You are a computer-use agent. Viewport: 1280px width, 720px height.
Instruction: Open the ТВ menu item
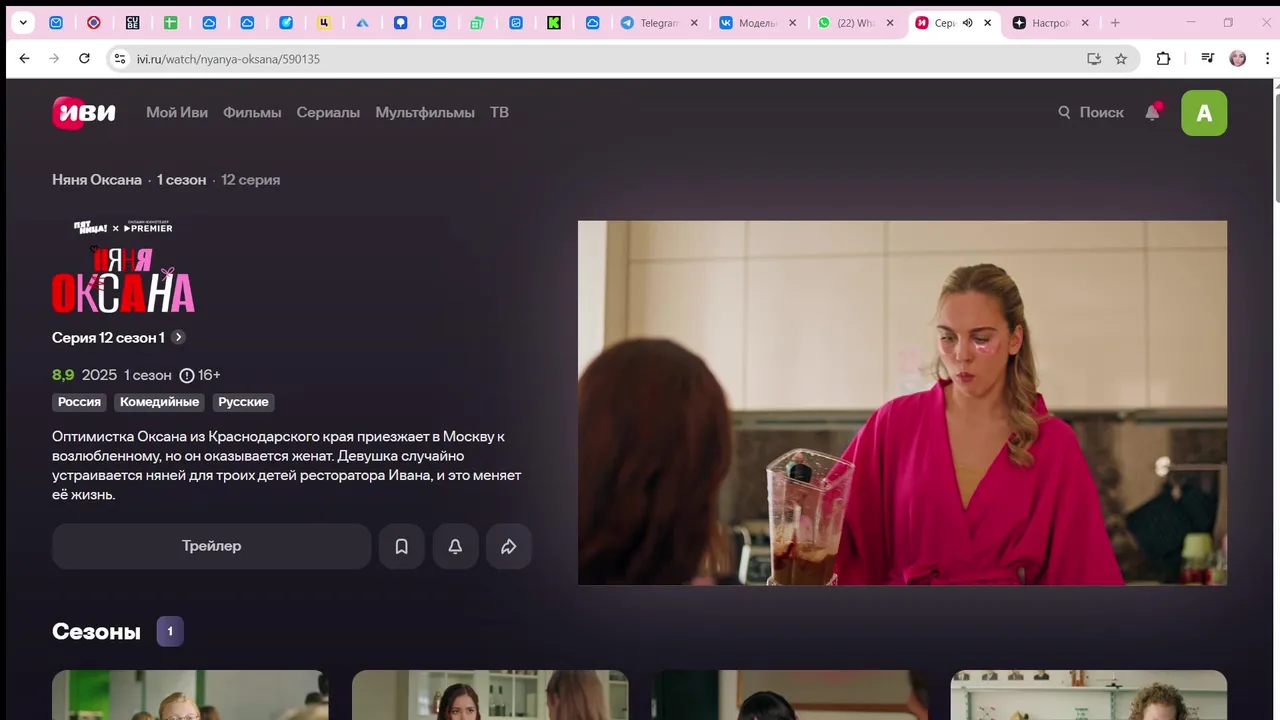[499, 112]
